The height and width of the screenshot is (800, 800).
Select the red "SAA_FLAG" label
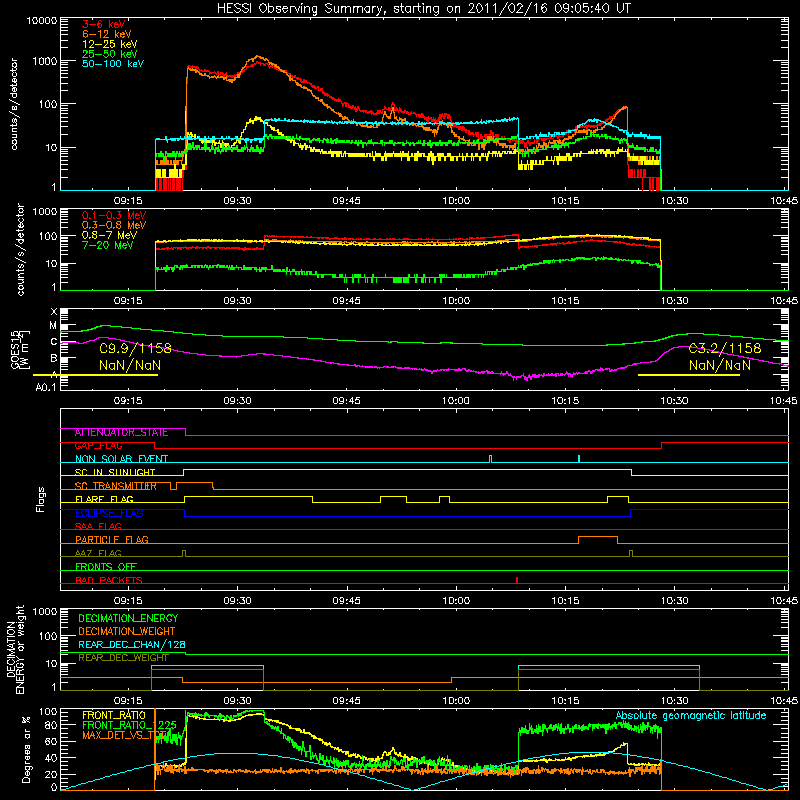tap(98, 527)
